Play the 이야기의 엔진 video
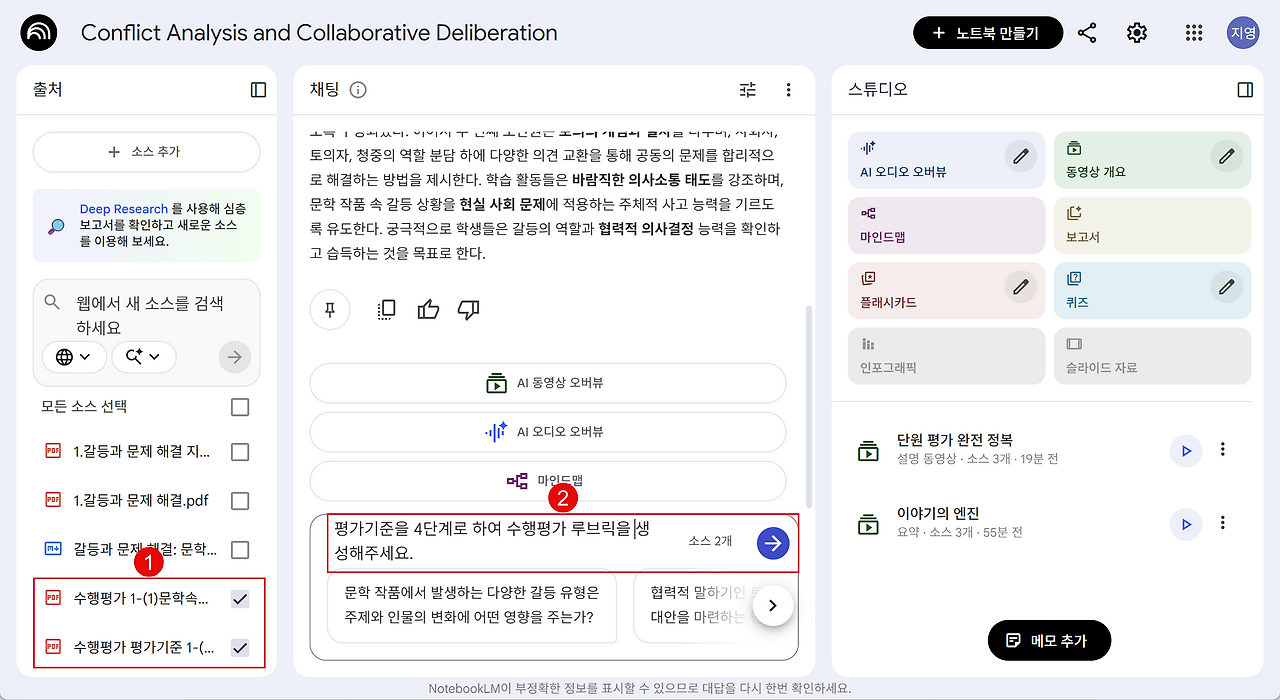 click(x=1186, y=524)
